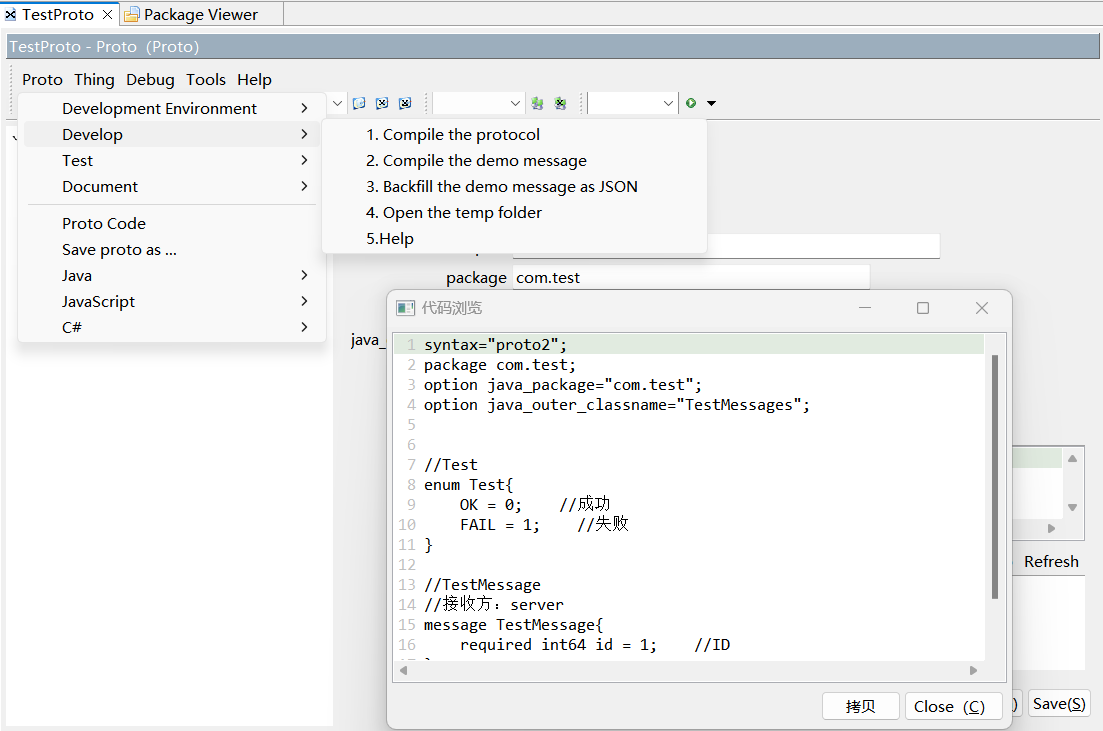Click the up arrow of the list above Refresh
Screen dimensions: 1103x731
click(1073, 459)
